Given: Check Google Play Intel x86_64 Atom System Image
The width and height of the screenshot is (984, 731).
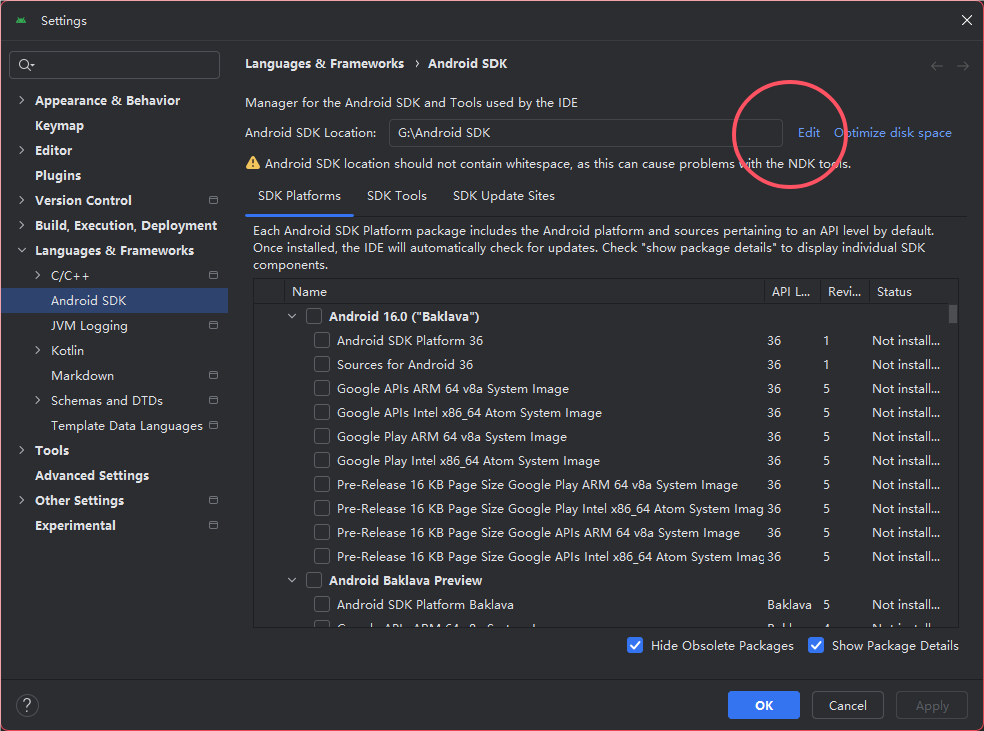Looking at the screenshot, I should coord(322,460).
